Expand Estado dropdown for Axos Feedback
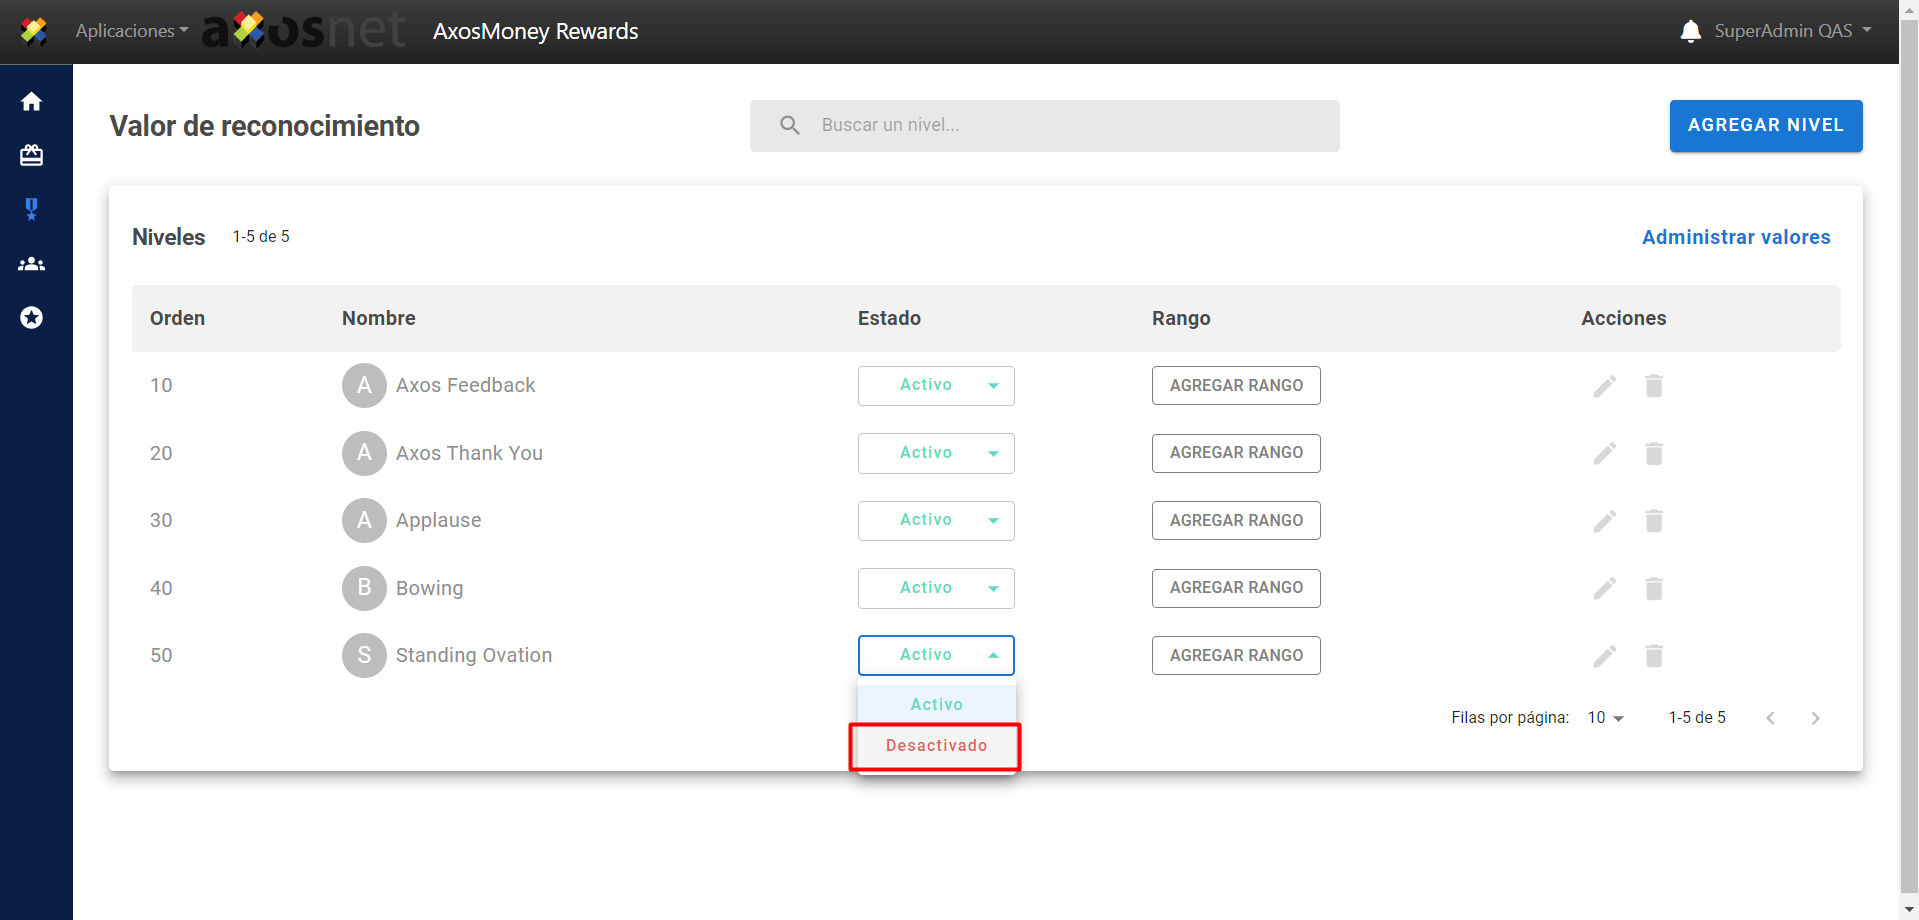The image size is (1919, 920). [x=936, y=386]
